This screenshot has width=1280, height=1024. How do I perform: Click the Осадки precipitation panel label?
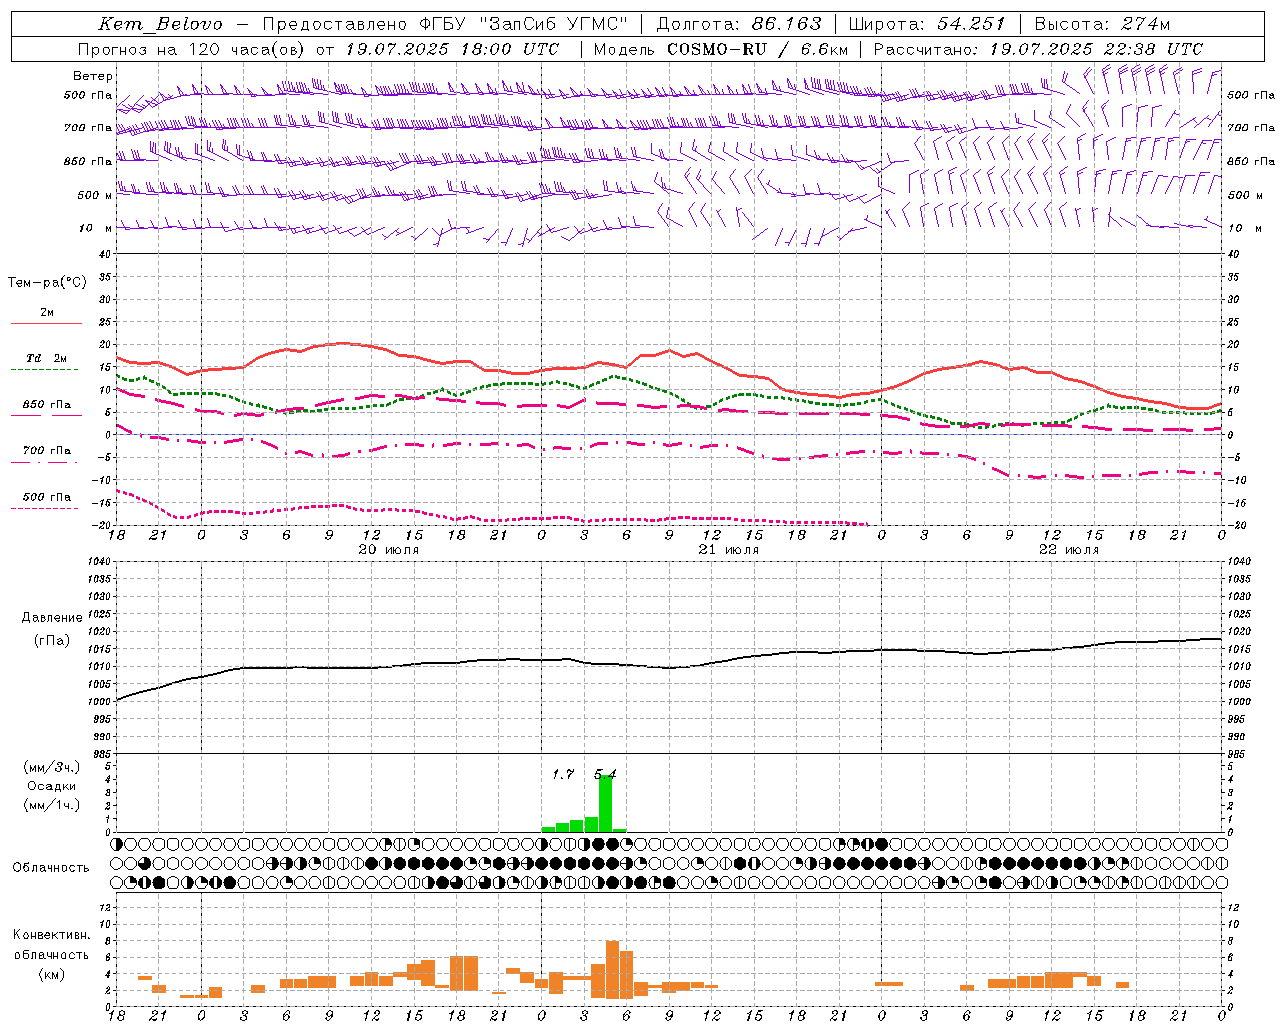click(x=52, y=786)
